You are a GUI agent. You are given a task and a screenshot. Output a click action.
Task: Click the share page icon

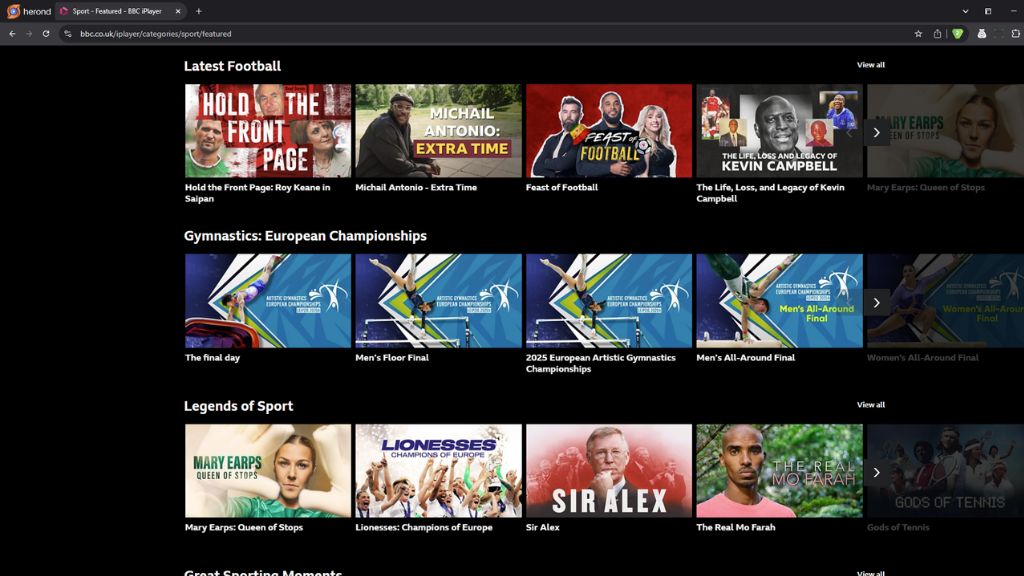click(937, 34)
